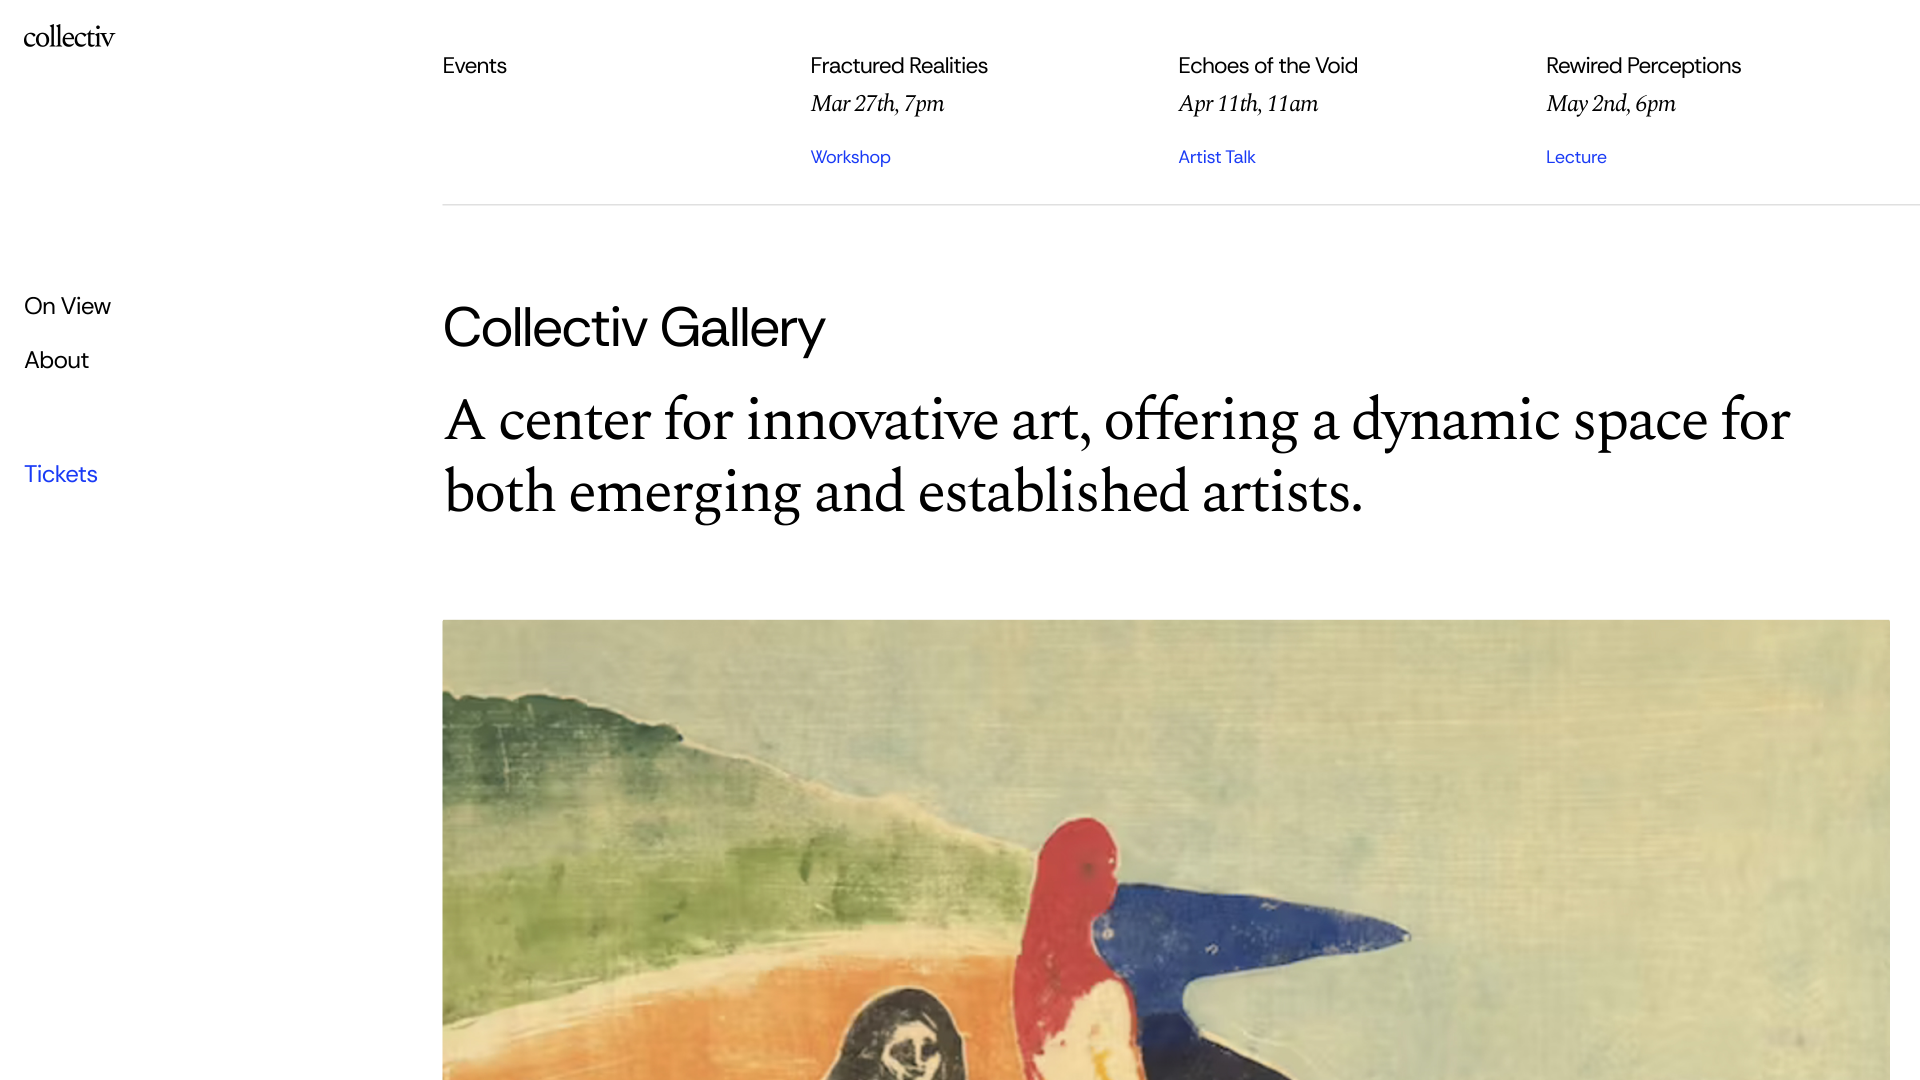This screenshot has width=1920, height=1080.
Task: Click the collectiv logo
Action: pyautogui.click(x=69, y=37)
